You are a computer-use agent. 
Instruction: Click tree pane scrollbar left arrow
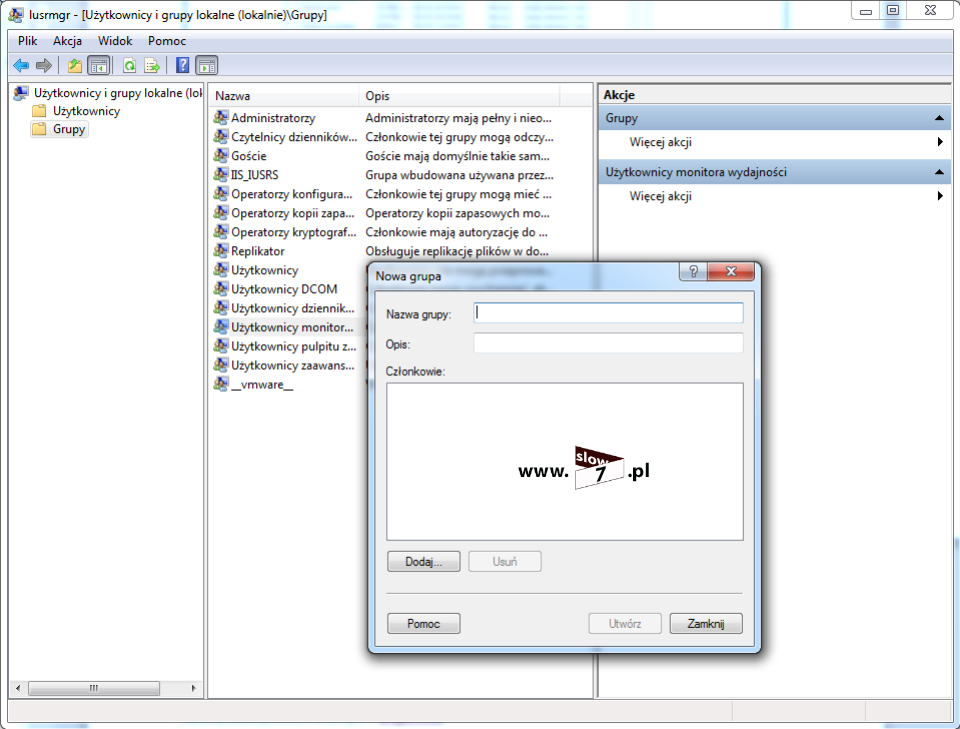pos(18,688)
